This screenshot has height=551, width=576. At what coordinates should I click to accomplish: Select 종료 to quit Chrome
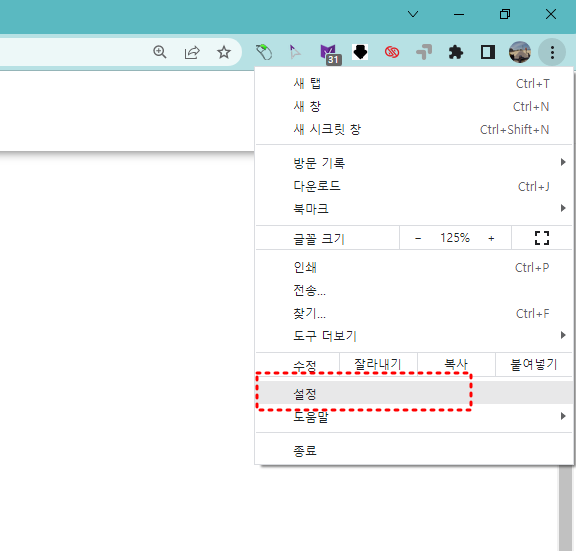pos(414,450)
